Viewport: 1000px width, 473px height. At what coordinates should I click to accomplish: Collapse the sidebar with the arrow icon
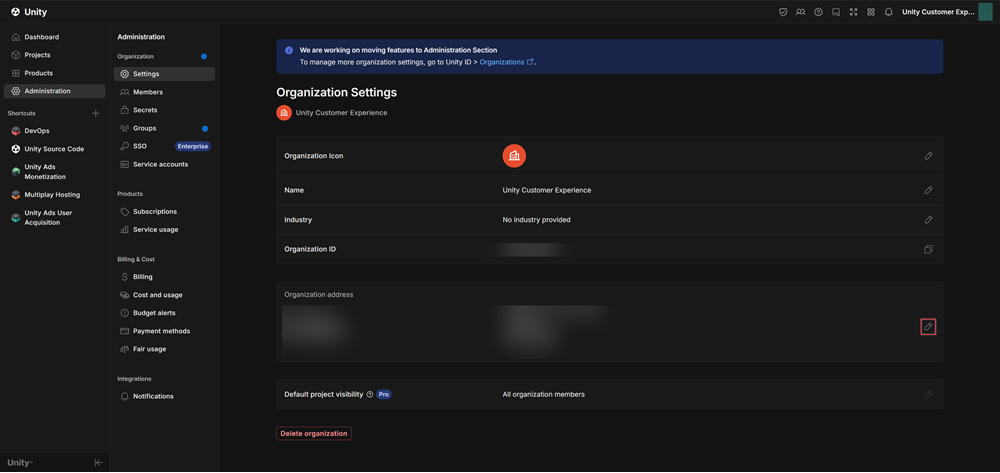pos(98,463)
